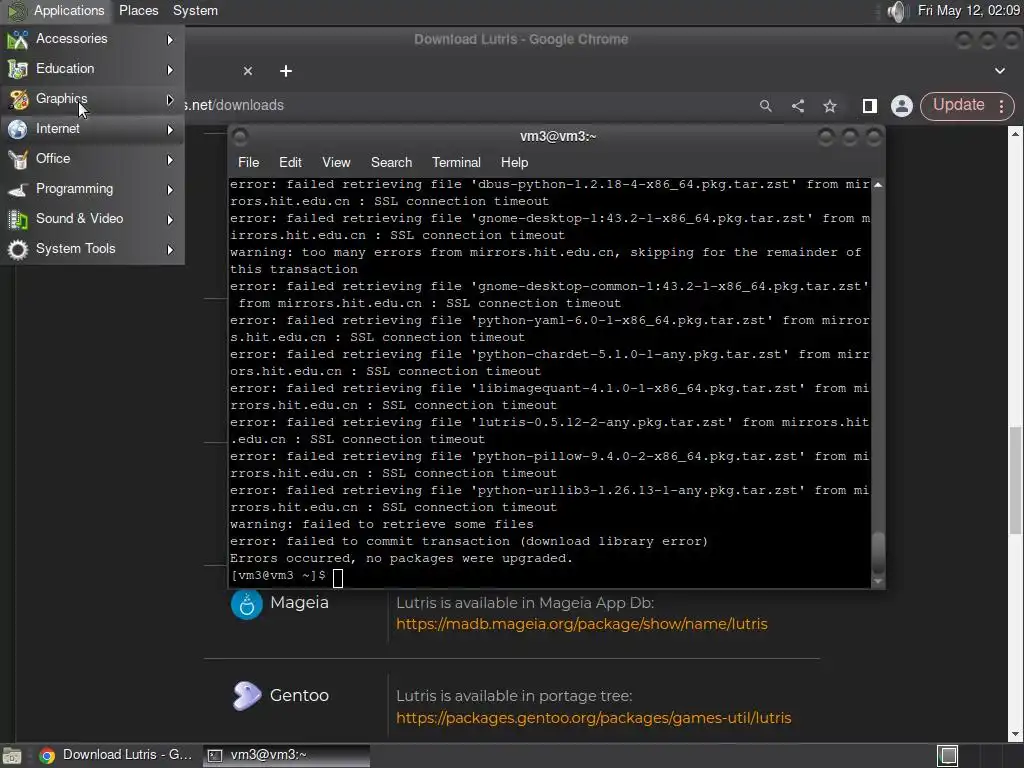Open the Terminal menu in terminal window

[x=456, y=163]
